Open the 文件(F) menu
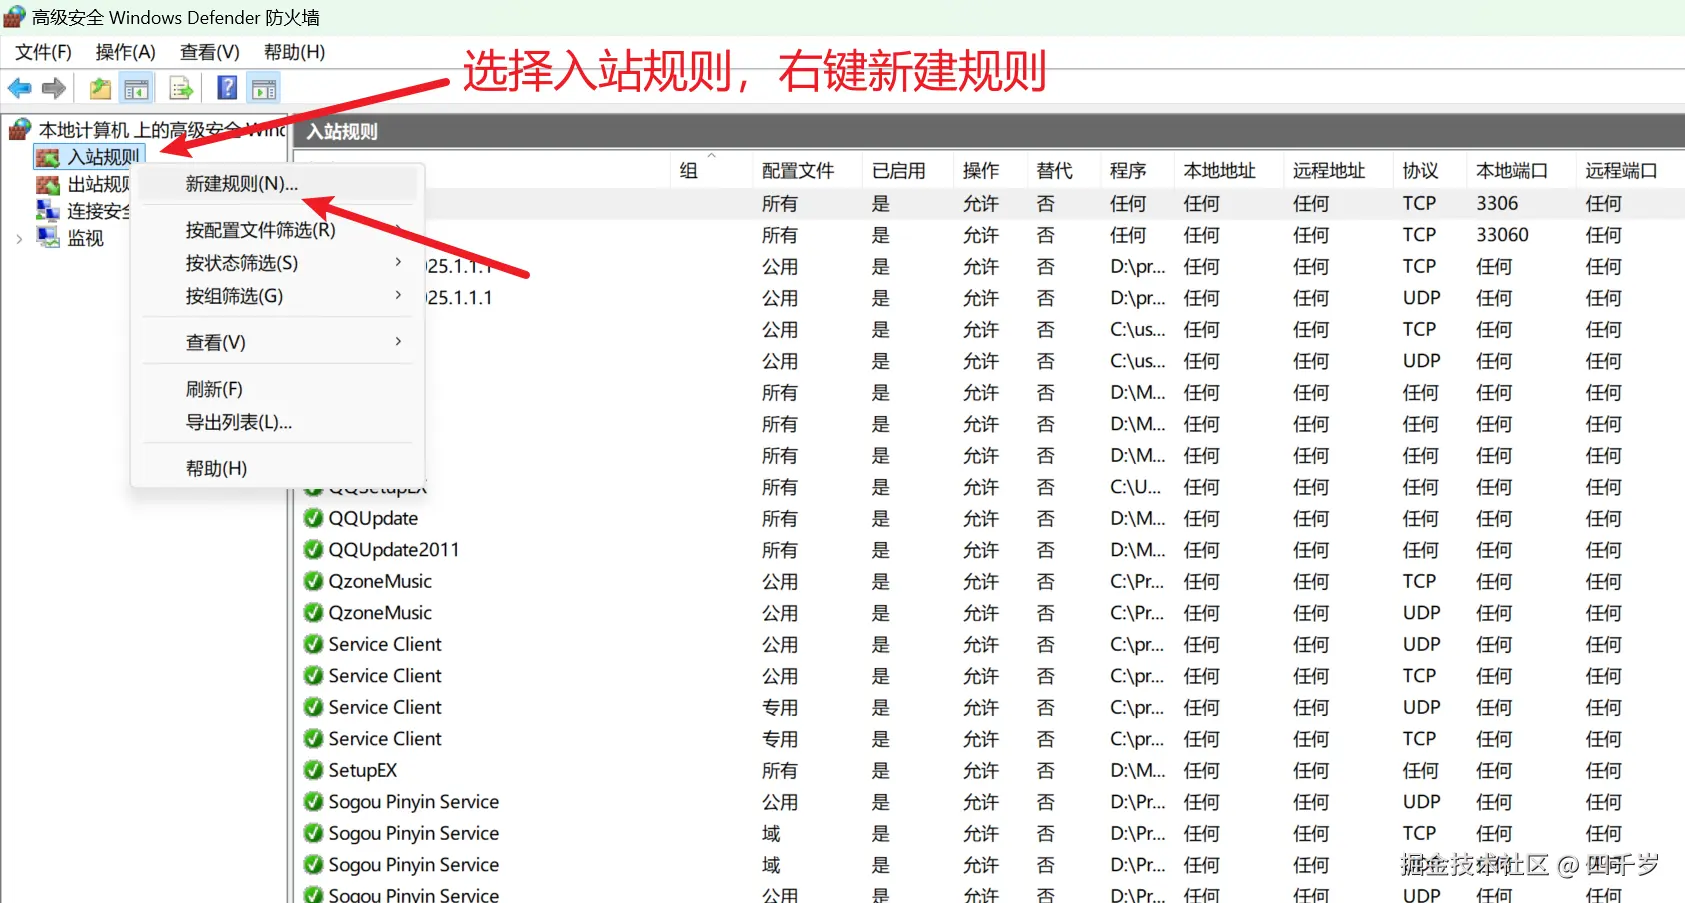The image size is (1685, 903). (43, 52)
